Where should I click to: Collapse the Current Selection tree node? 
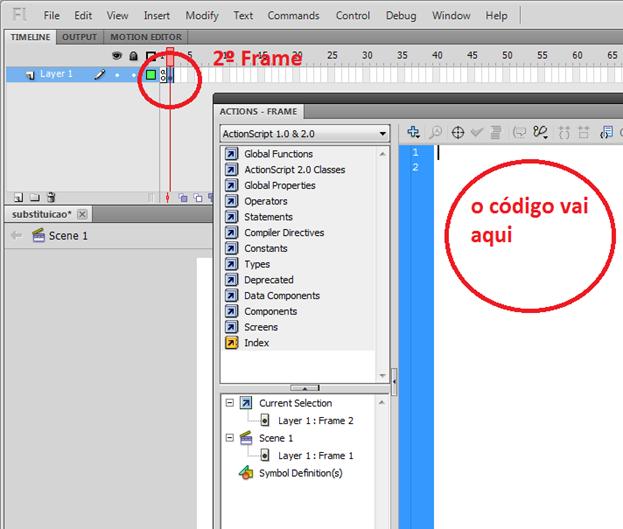click(x=230, y=403)
